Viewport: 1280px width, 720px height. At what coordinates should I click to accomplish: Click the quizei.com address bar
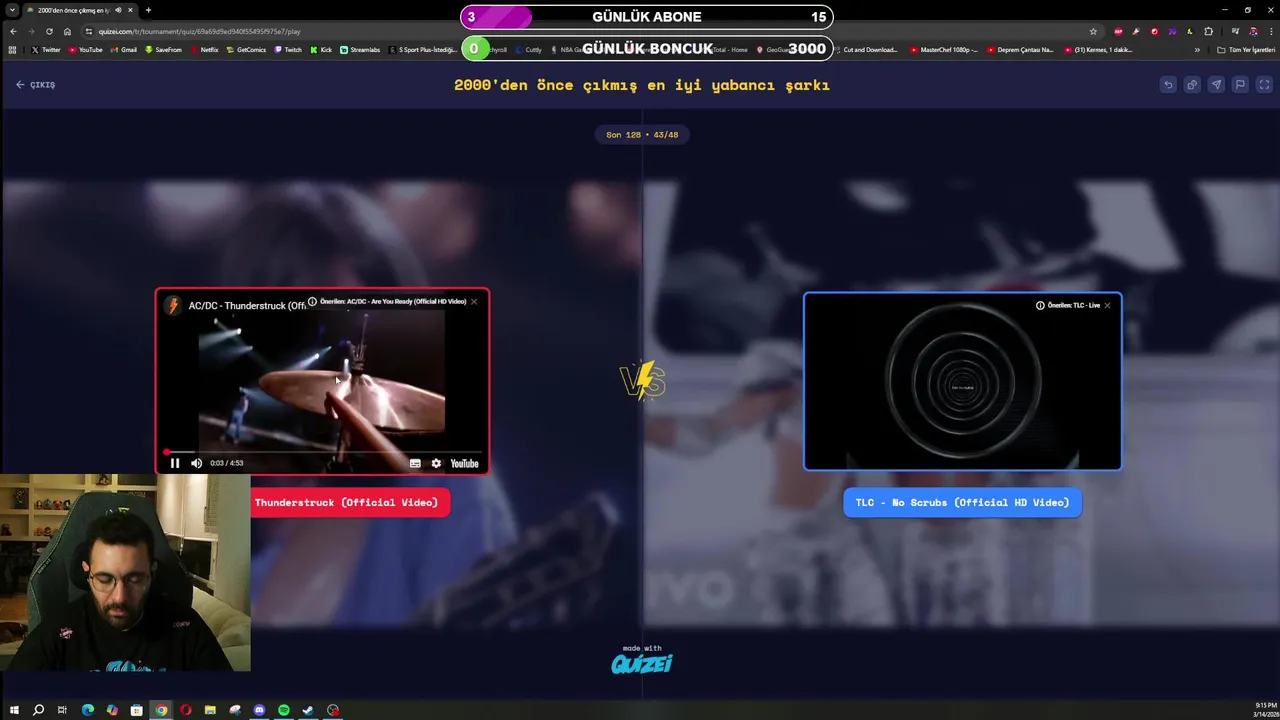coord(590,31)
